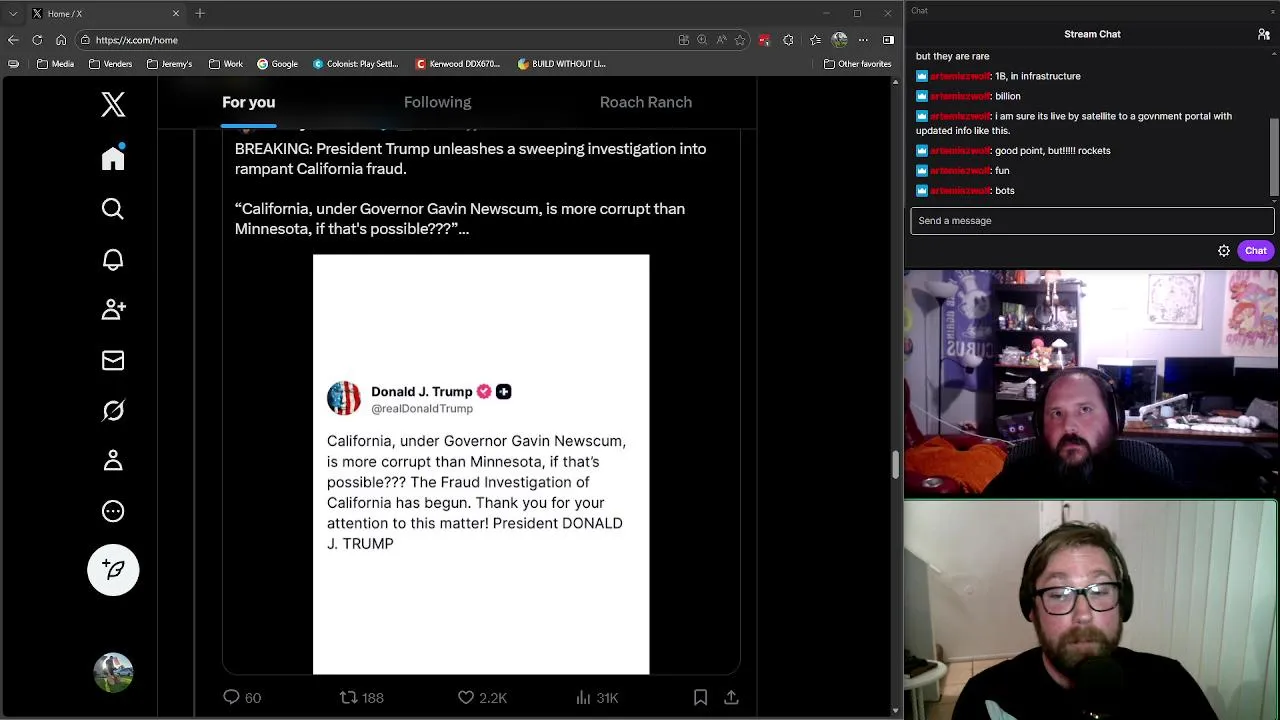Open the Colonist: Play Settl... bookmark
The height and width of the screenshot is (720, 1280).
356,64
